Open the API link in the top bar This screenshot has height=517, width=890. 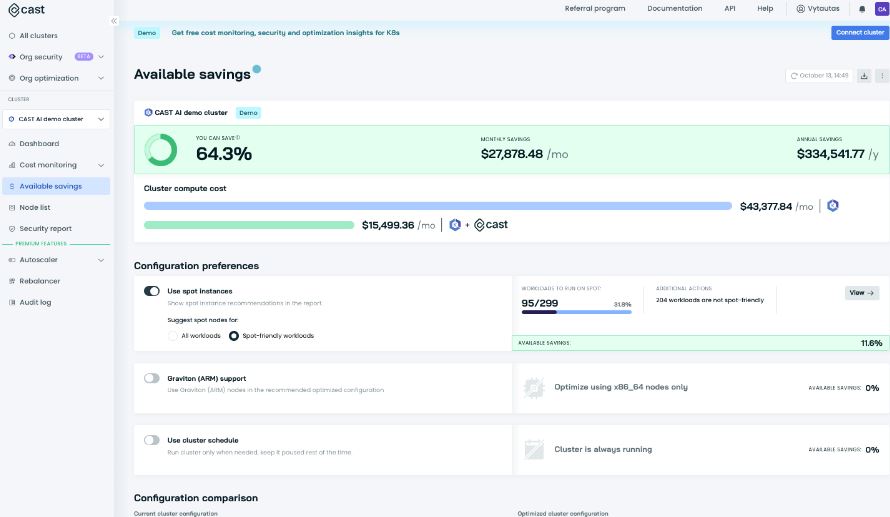coord(730,9)
